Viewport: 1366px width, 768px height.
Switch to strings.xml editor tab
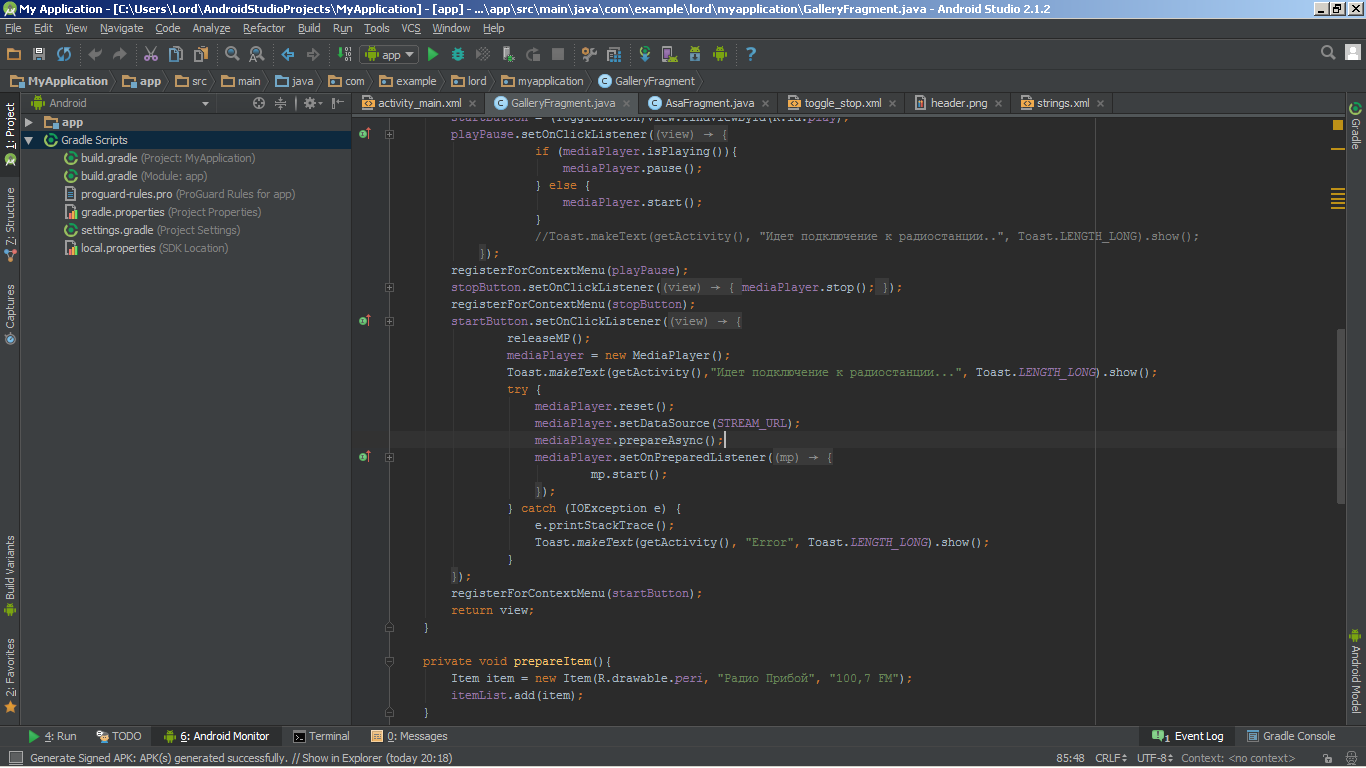point(1062,103)
